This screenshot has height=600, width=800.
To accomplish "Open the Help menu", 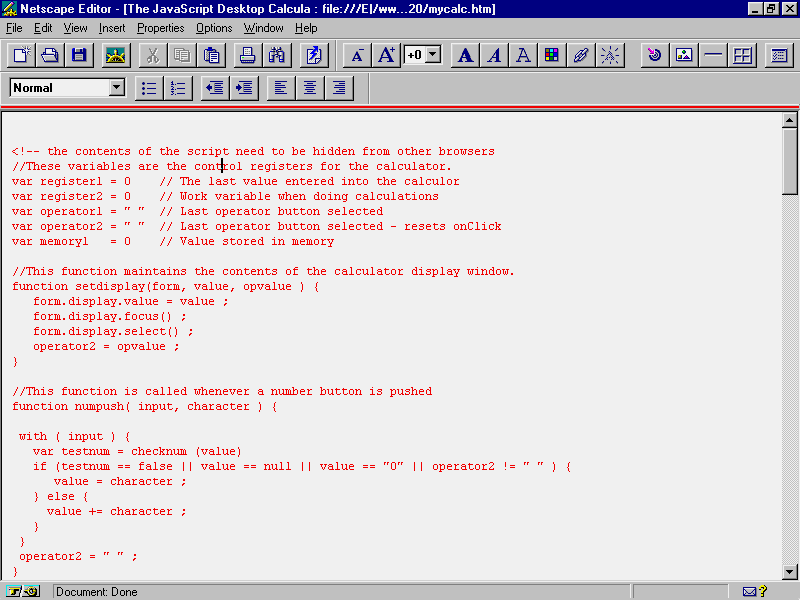I will [x=306, y=28].
